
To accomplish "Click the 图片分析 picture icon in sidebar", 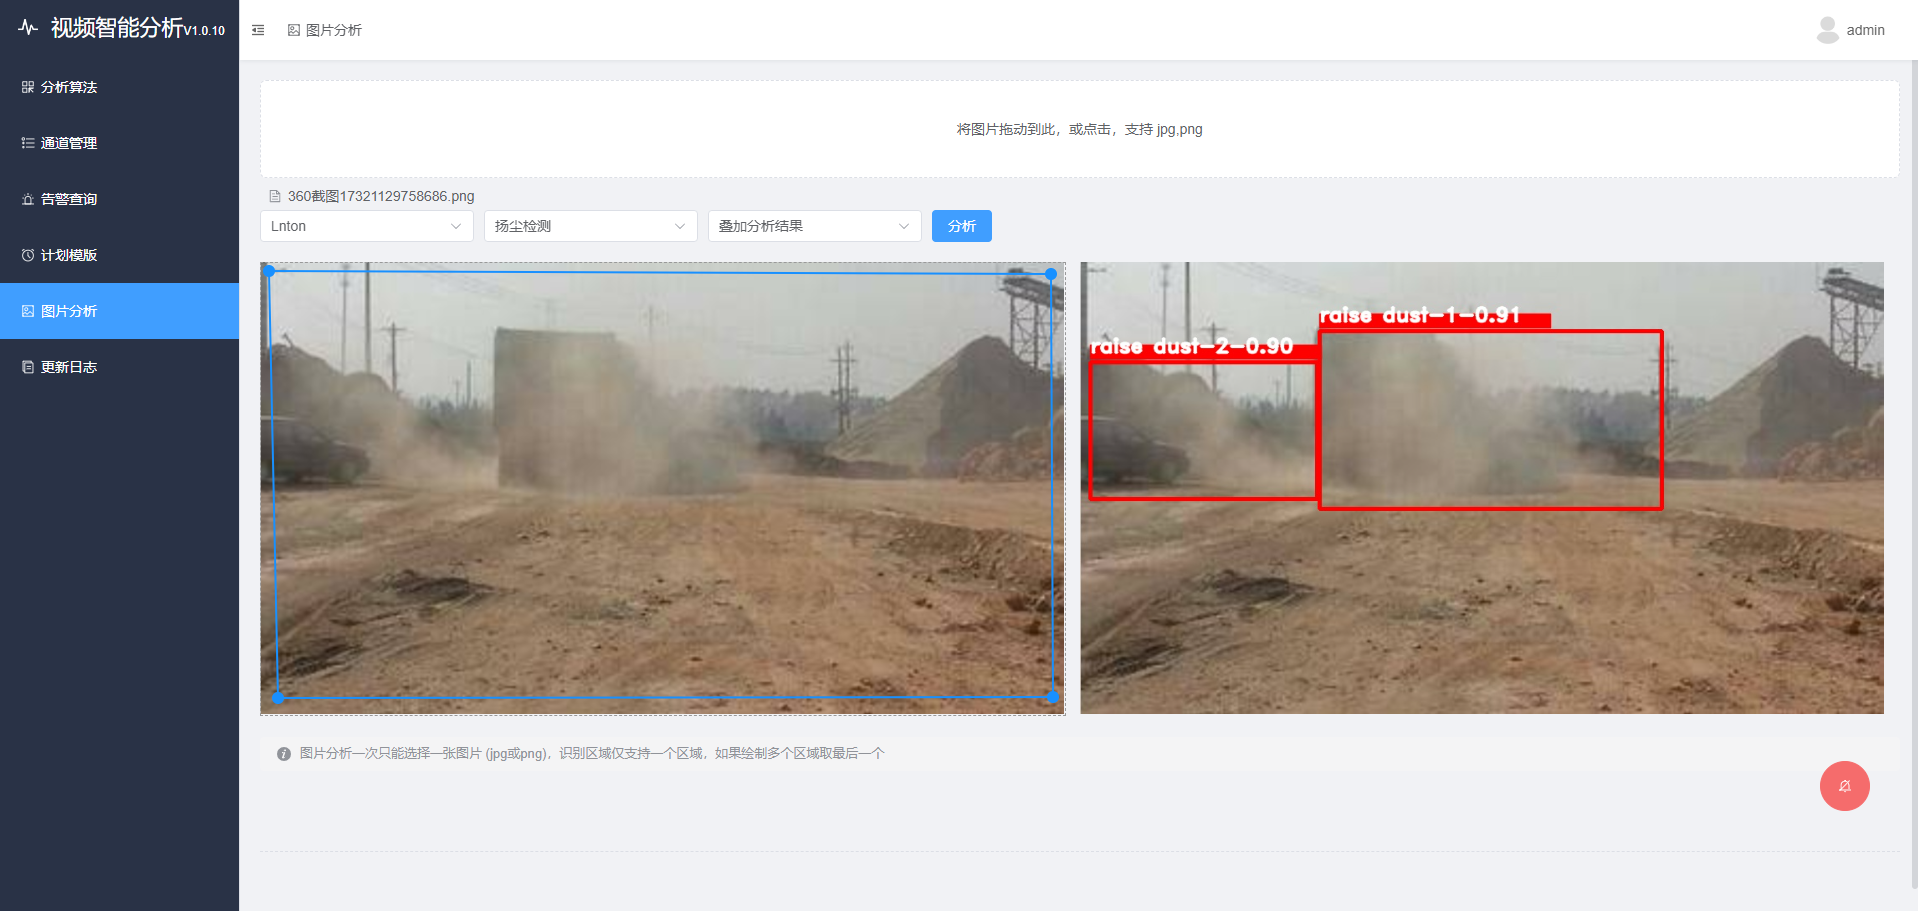I will coord(28,311).
